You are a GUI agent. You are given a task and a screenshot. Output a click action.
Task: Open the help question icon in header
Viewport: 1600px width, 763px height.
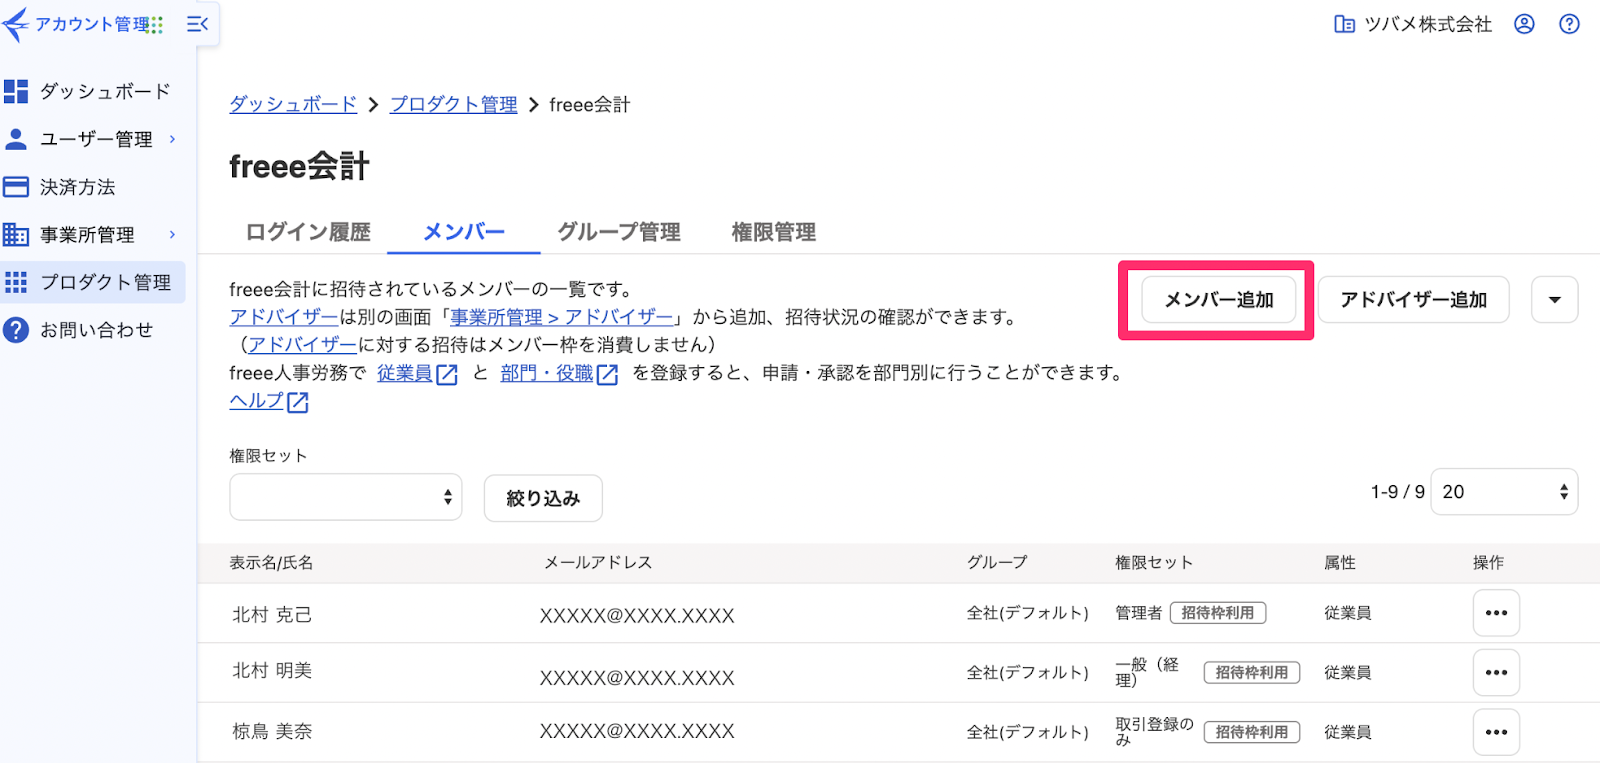pos(1570,24)
